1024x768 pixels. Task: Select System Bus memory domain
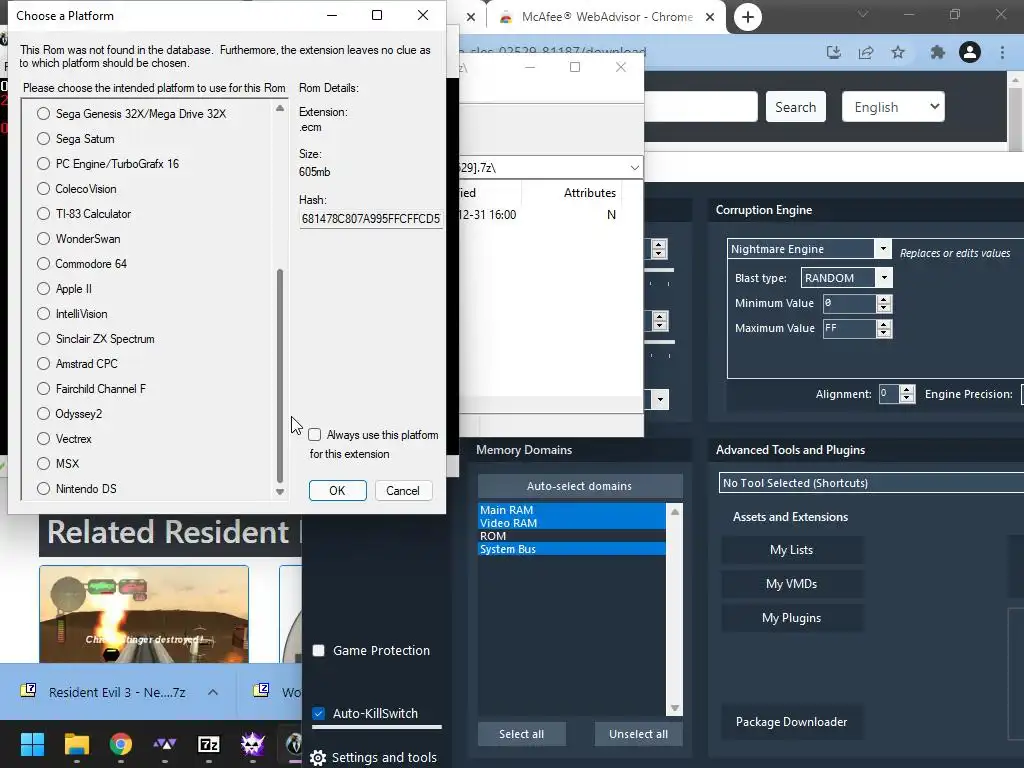pos(571,549)
